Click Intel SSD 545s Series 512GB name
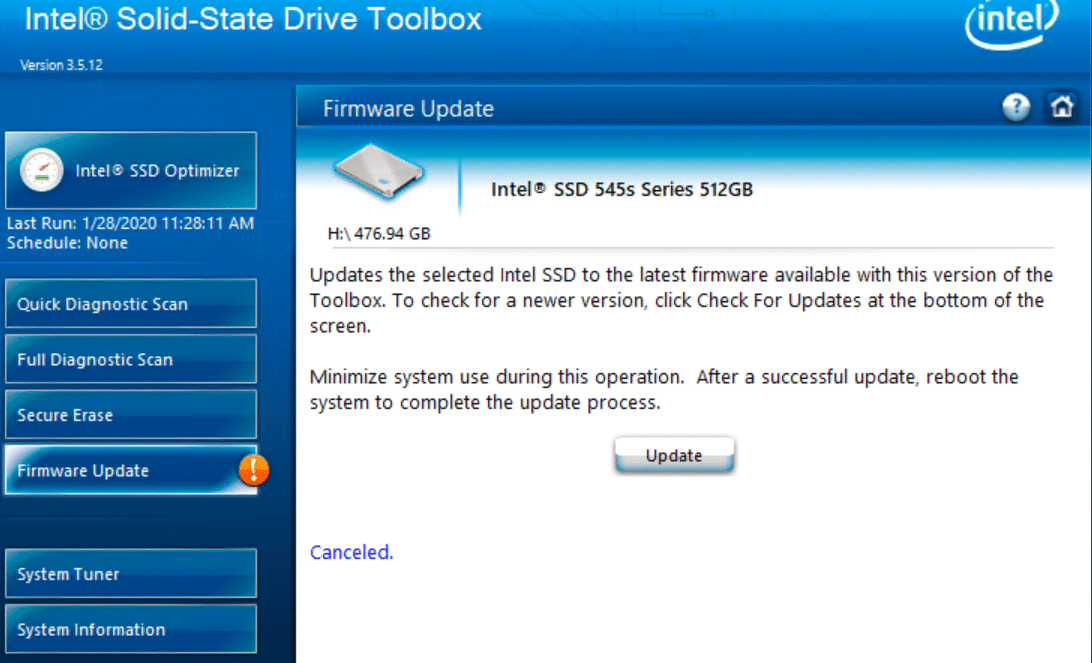The width and height of the screenshot is (1092, 663). [622, 189]
